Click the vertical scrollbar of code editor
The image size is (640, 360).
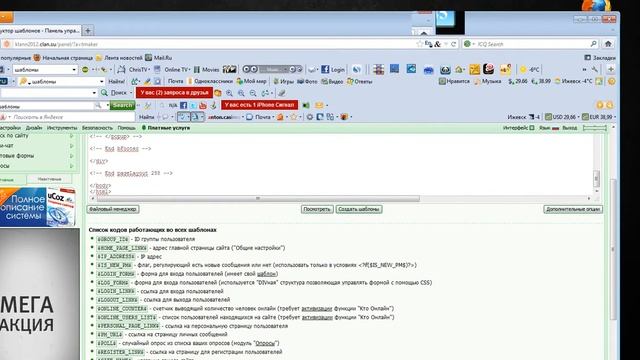click(596, 178)
